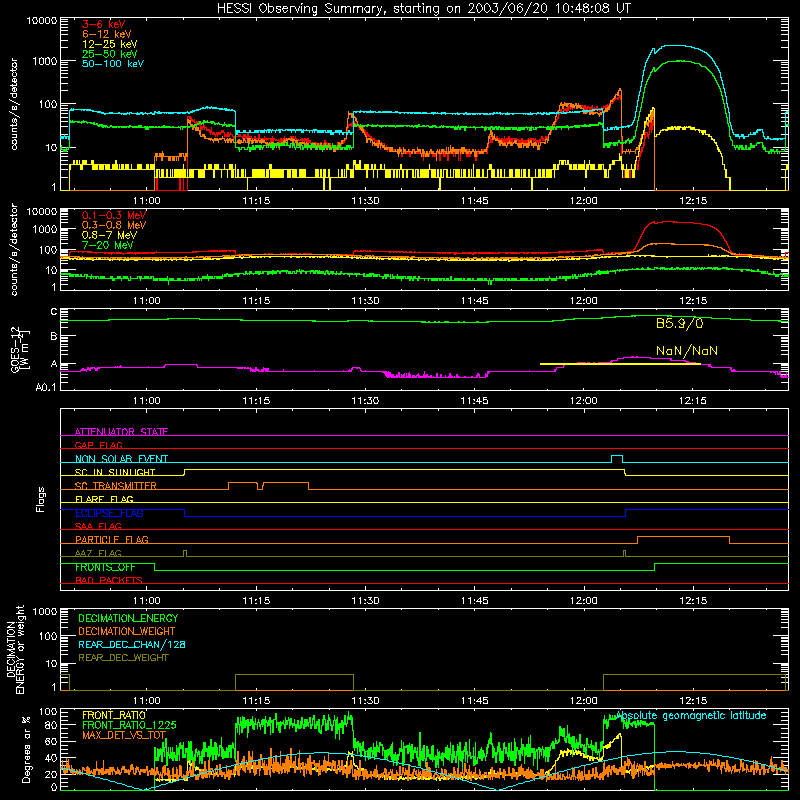Click the vertical Flags axis title
The width and height of the screenshot is (800, 800).
(41, 499)
